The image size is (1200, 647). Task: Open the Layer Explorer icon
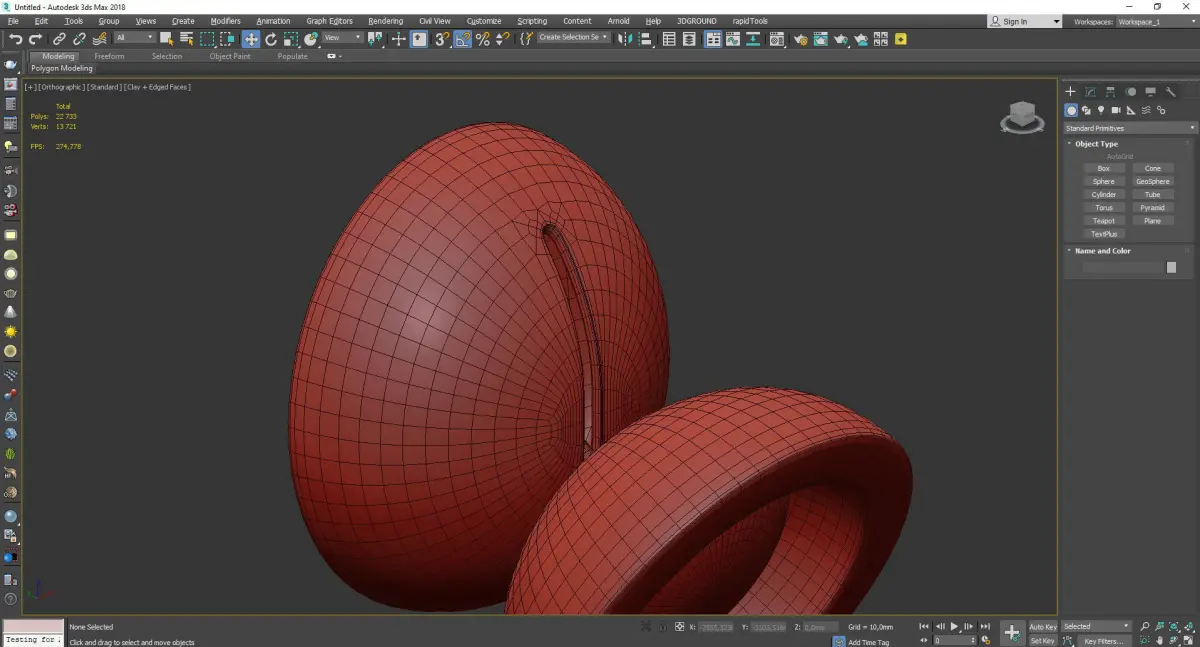click(691, 39)
